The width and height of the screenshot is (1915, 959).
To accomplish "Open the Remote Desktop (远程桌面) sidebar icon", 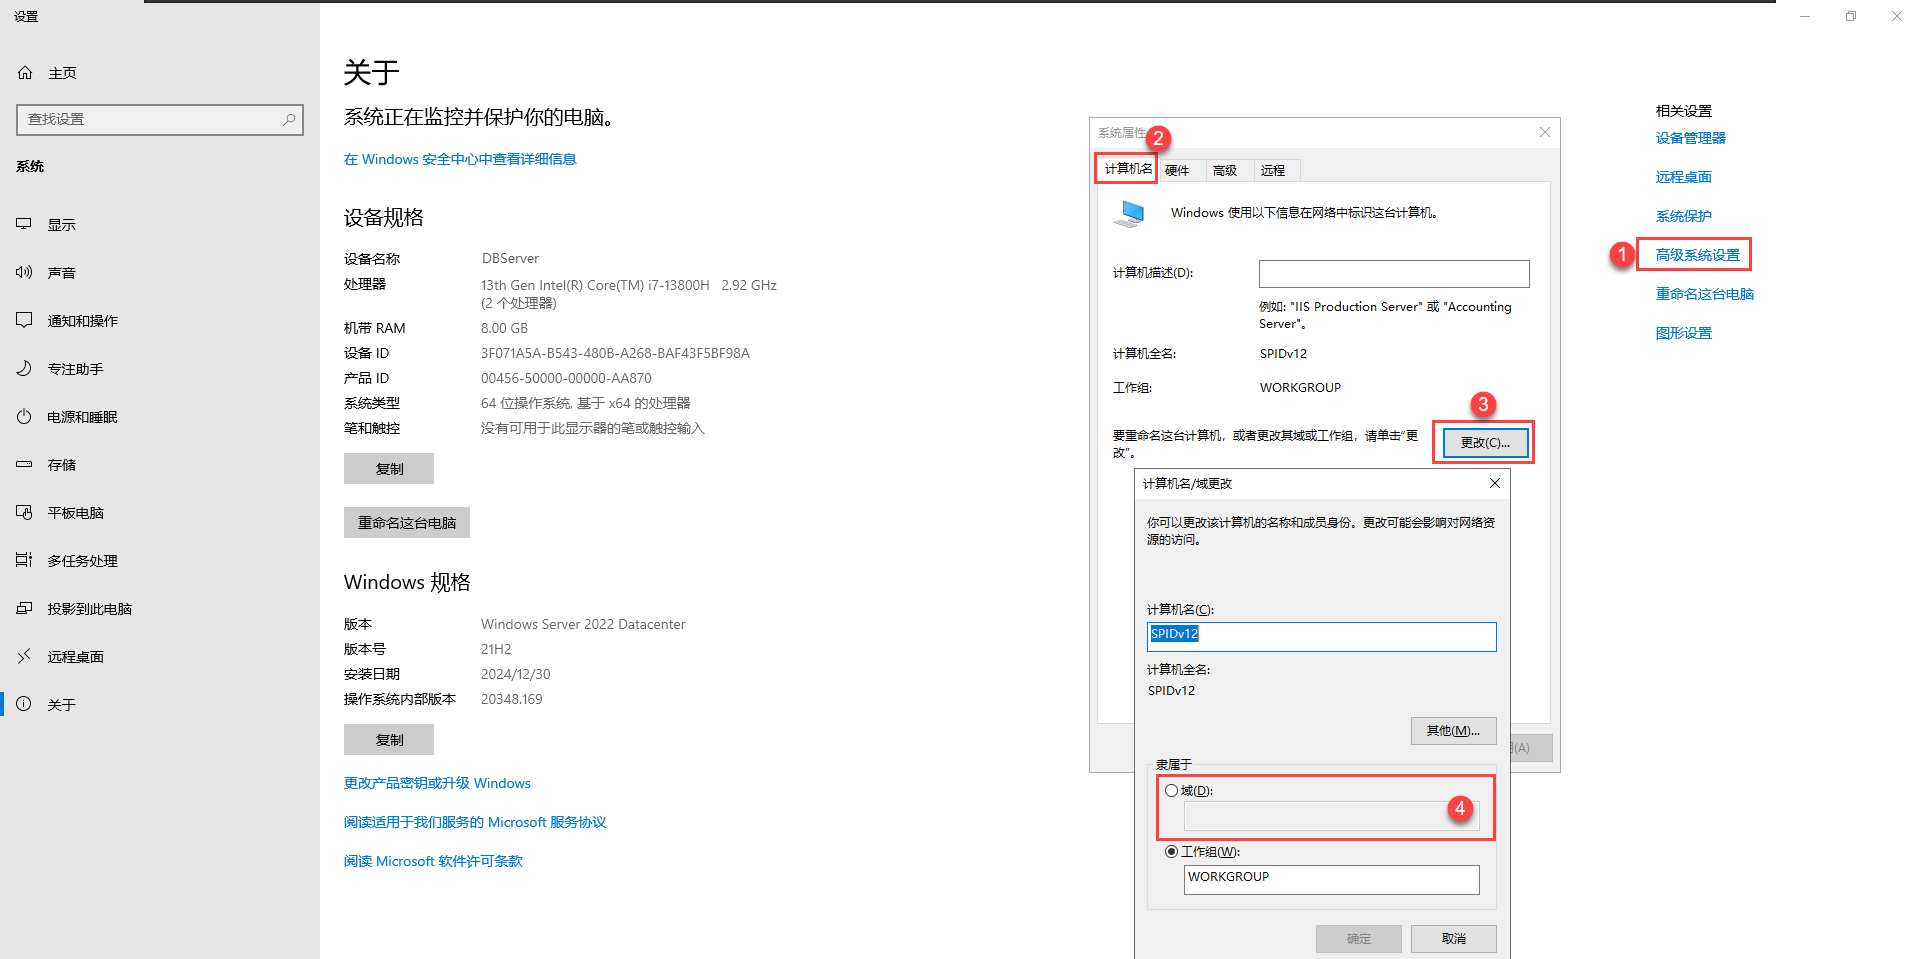I will tap(24, 657).
